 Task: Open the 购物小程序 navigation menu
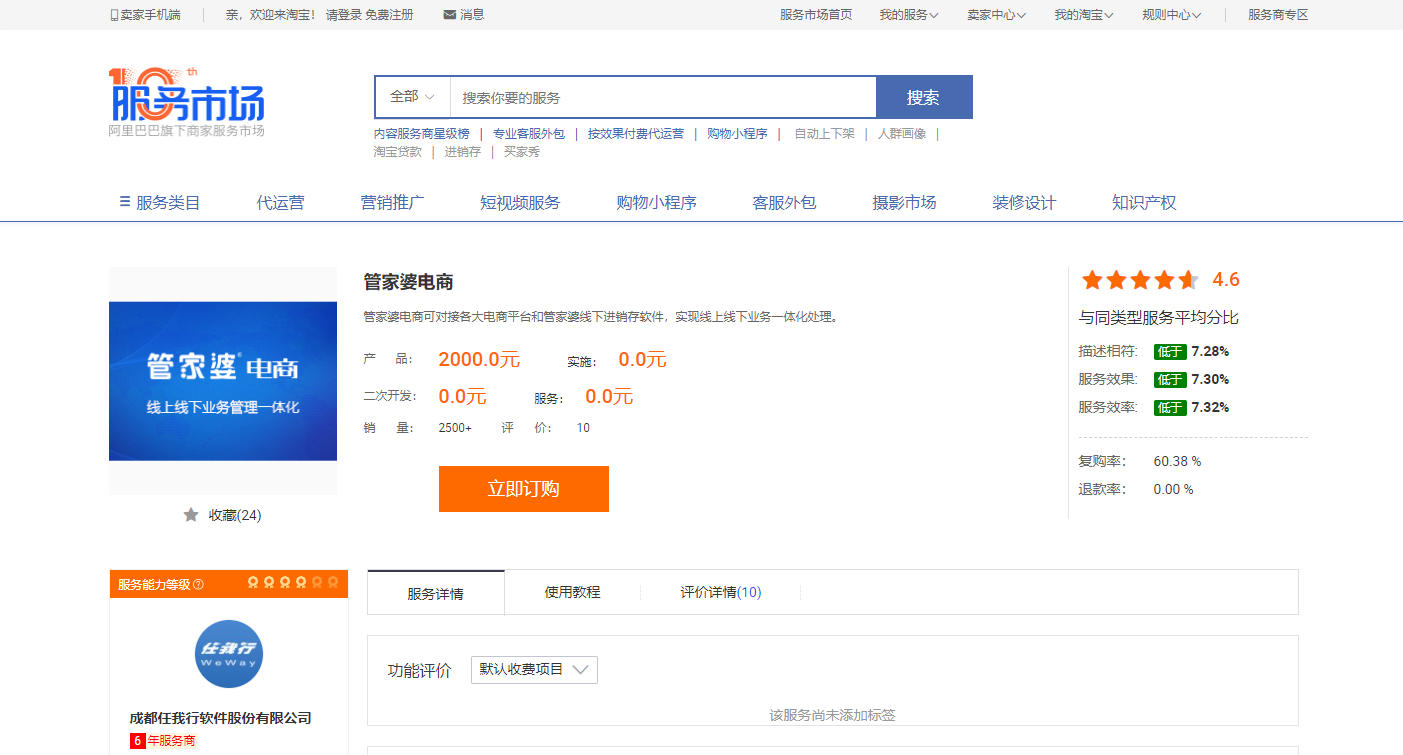tap(656, 203)
